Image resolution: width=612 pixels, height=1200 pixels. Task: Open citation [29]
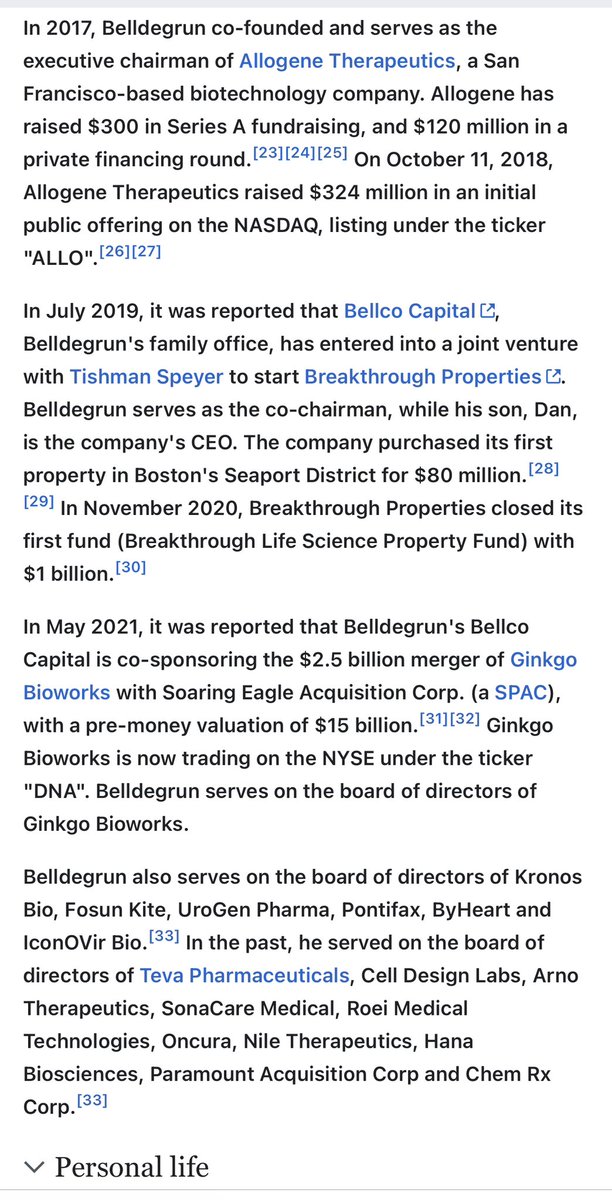tap(39, 502)
